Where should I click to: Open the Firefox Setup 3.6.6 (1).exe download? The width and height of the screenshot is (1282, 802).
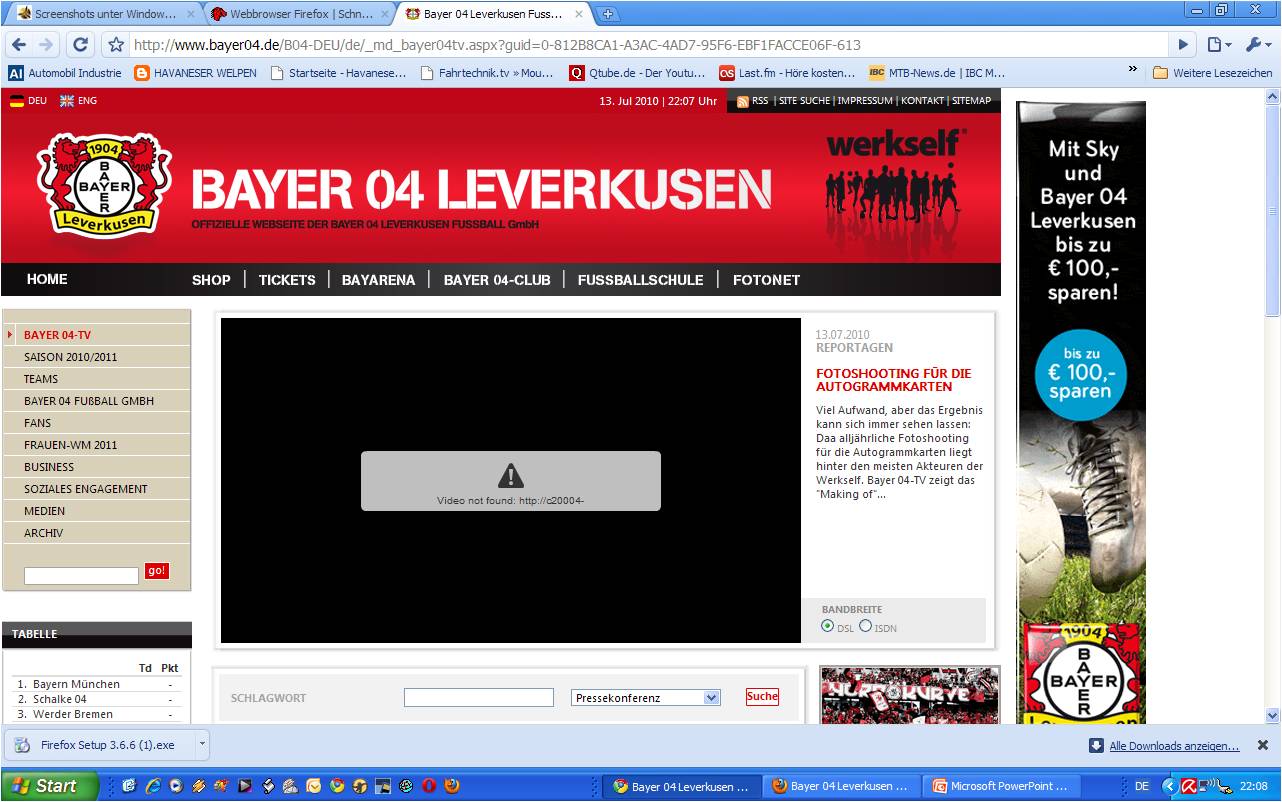coord(100,745)
